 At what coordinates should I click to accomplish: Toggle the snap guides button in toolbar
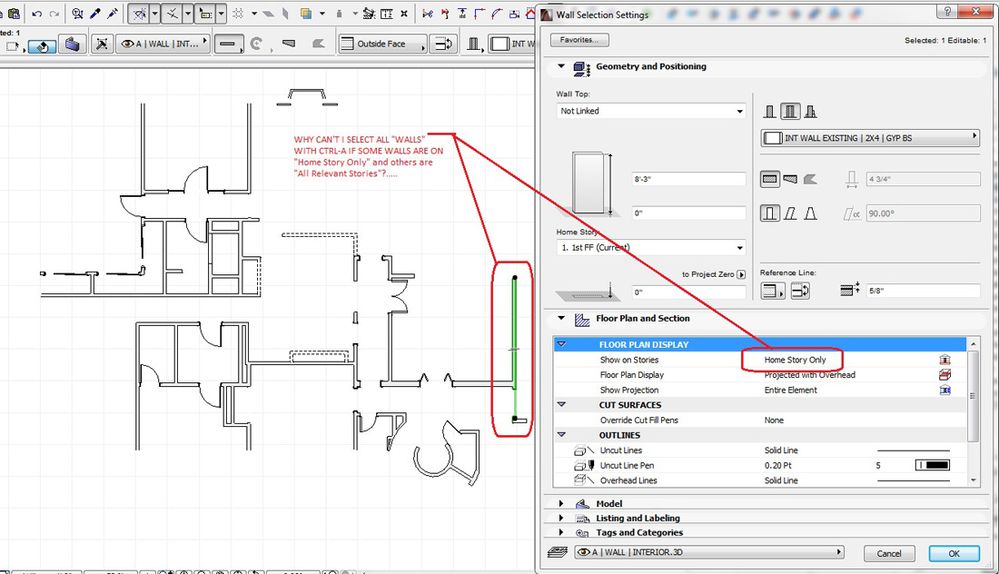tap(172, 13)
